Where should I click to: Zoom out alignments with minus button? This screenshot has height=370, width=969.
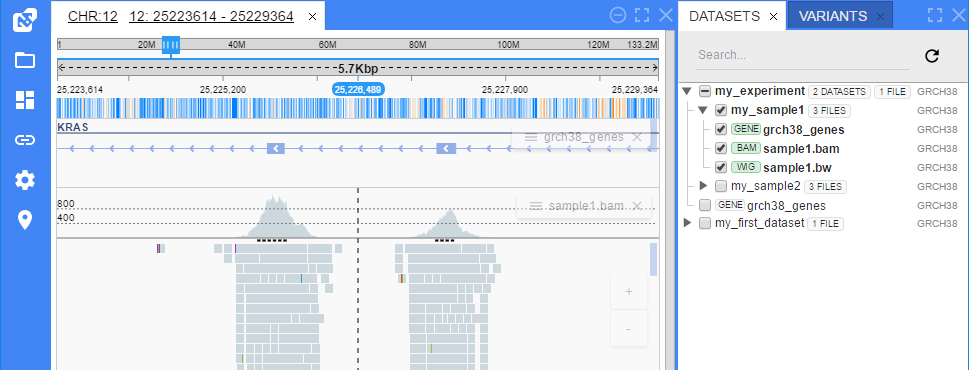click(x=628, y=329)
